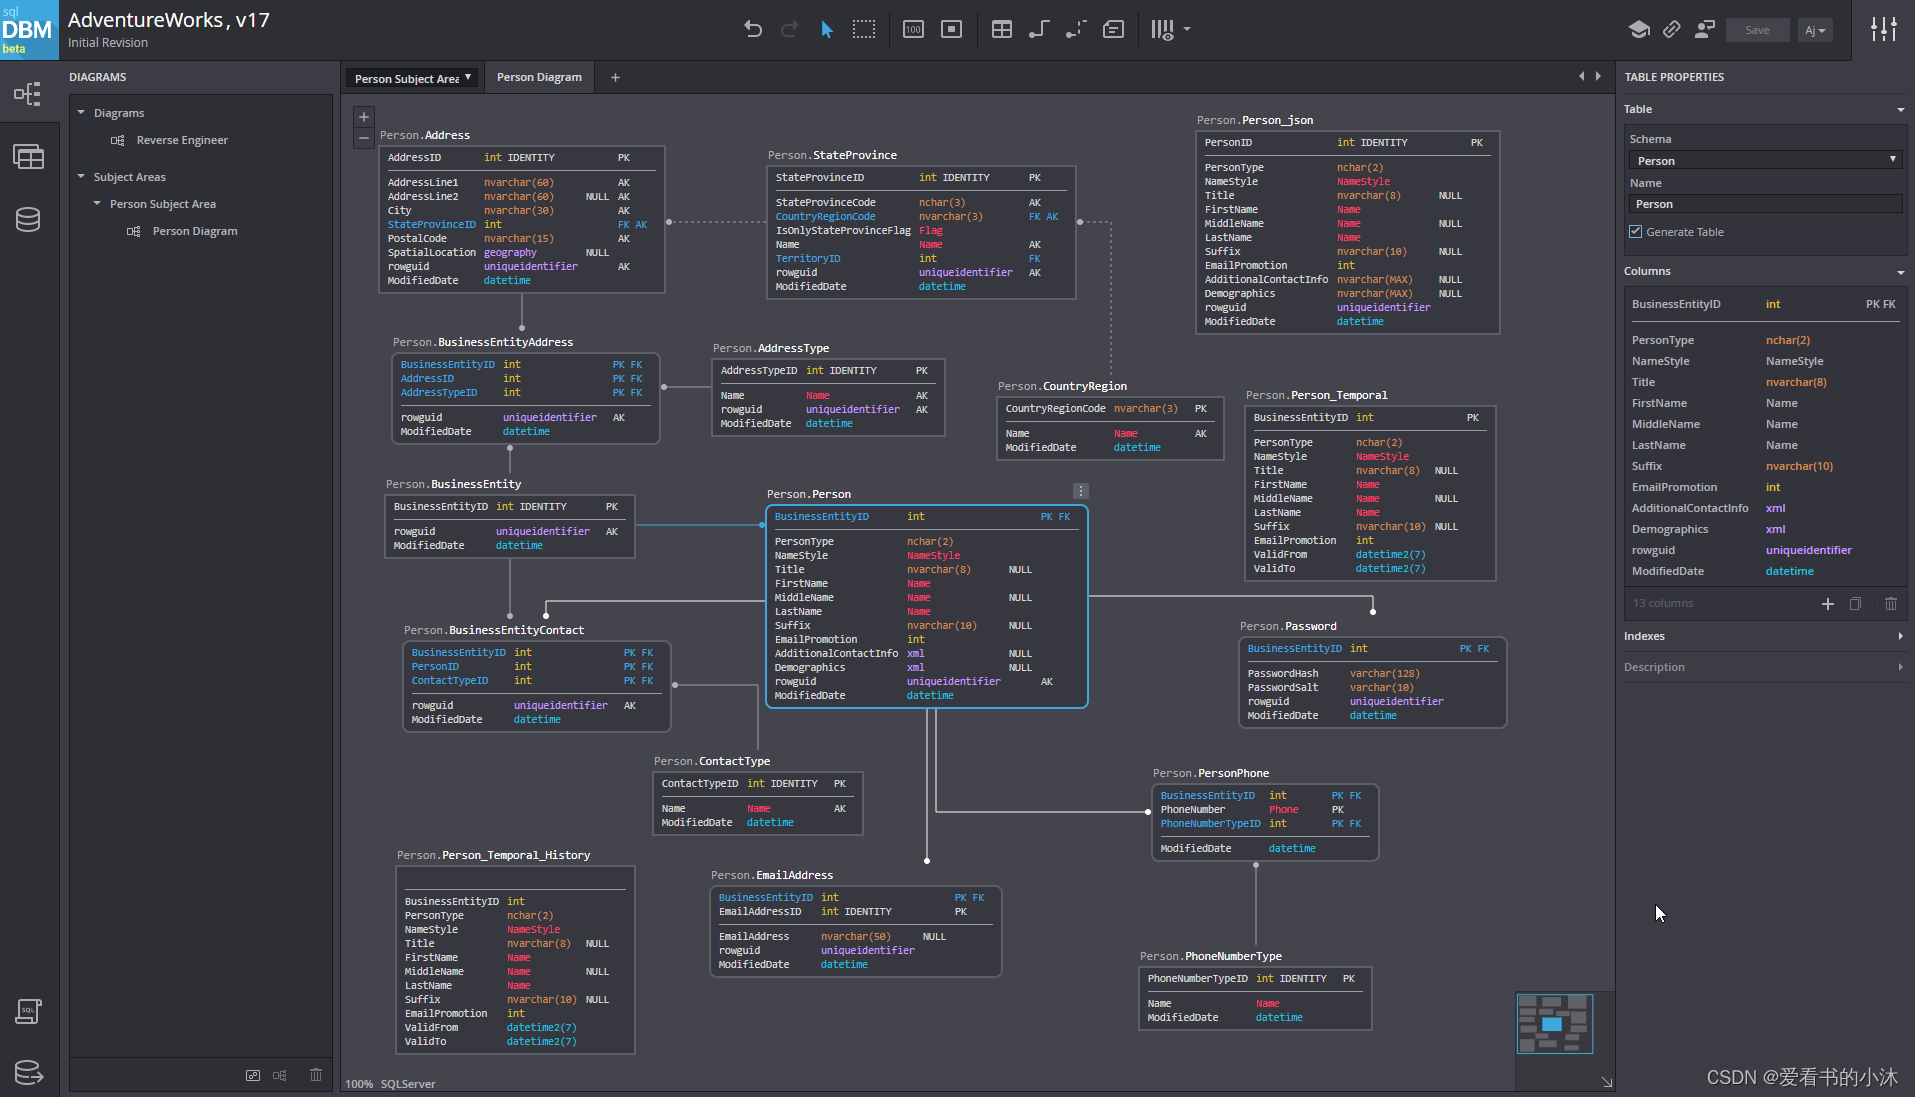Open the tables sidebar icon

click(28, 157)
